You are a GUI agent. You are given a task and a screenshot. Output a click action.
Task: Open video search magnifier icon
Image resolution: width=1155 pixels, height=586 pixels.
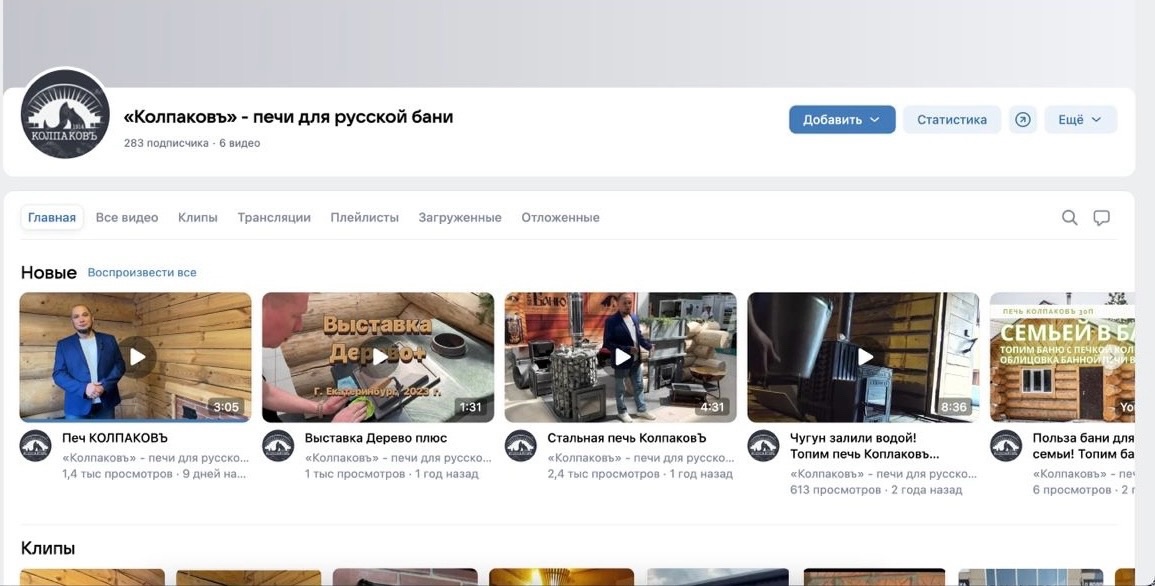1070,217
